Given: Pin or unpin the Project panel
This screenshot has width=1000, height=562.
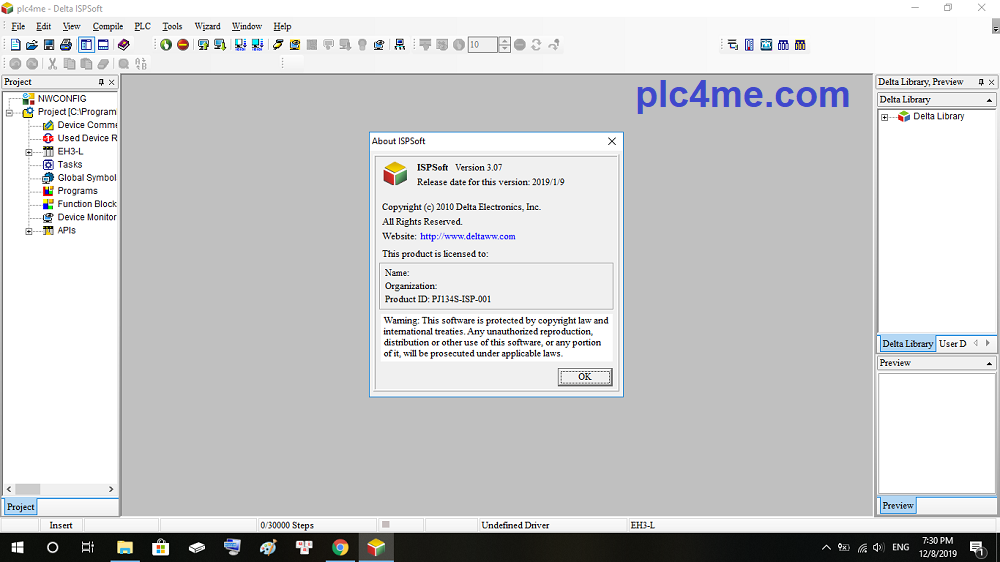Looking at the screenshot, I should point(100,82).
